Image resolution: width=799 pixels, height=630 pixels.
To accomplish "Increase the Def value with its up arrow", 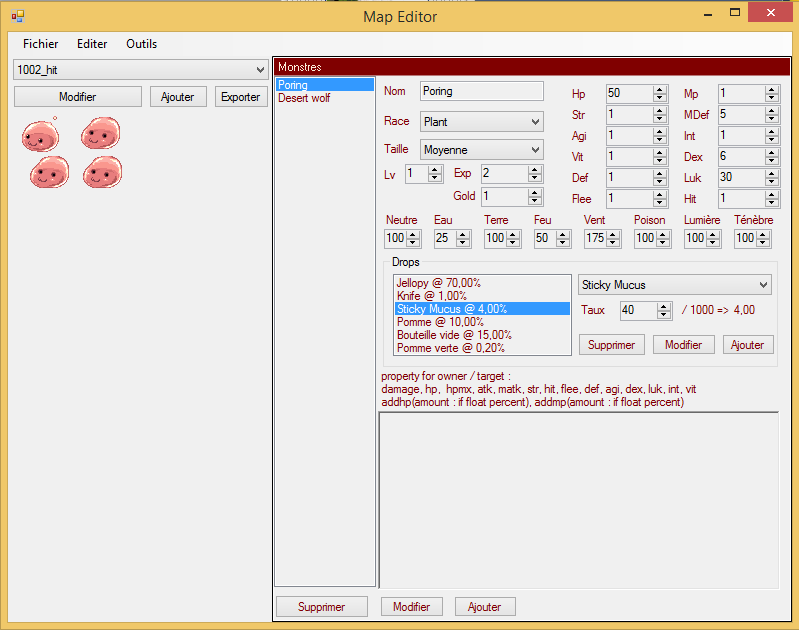I will pyautogui.click(x=660, y=174).
